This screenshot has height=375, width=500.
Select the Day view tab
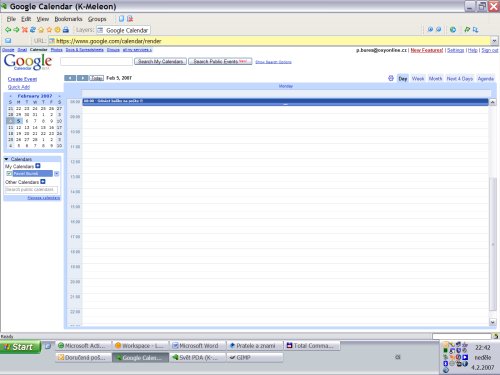click(403, 79)
